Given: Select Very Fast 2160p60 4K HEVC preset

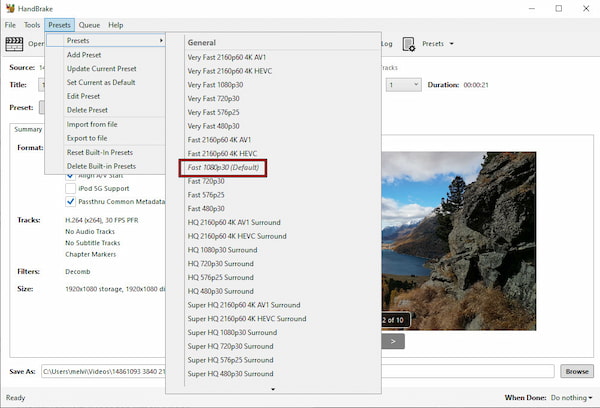Looking at the screenshot, I should pyautogui.click(x=230, y=71).
